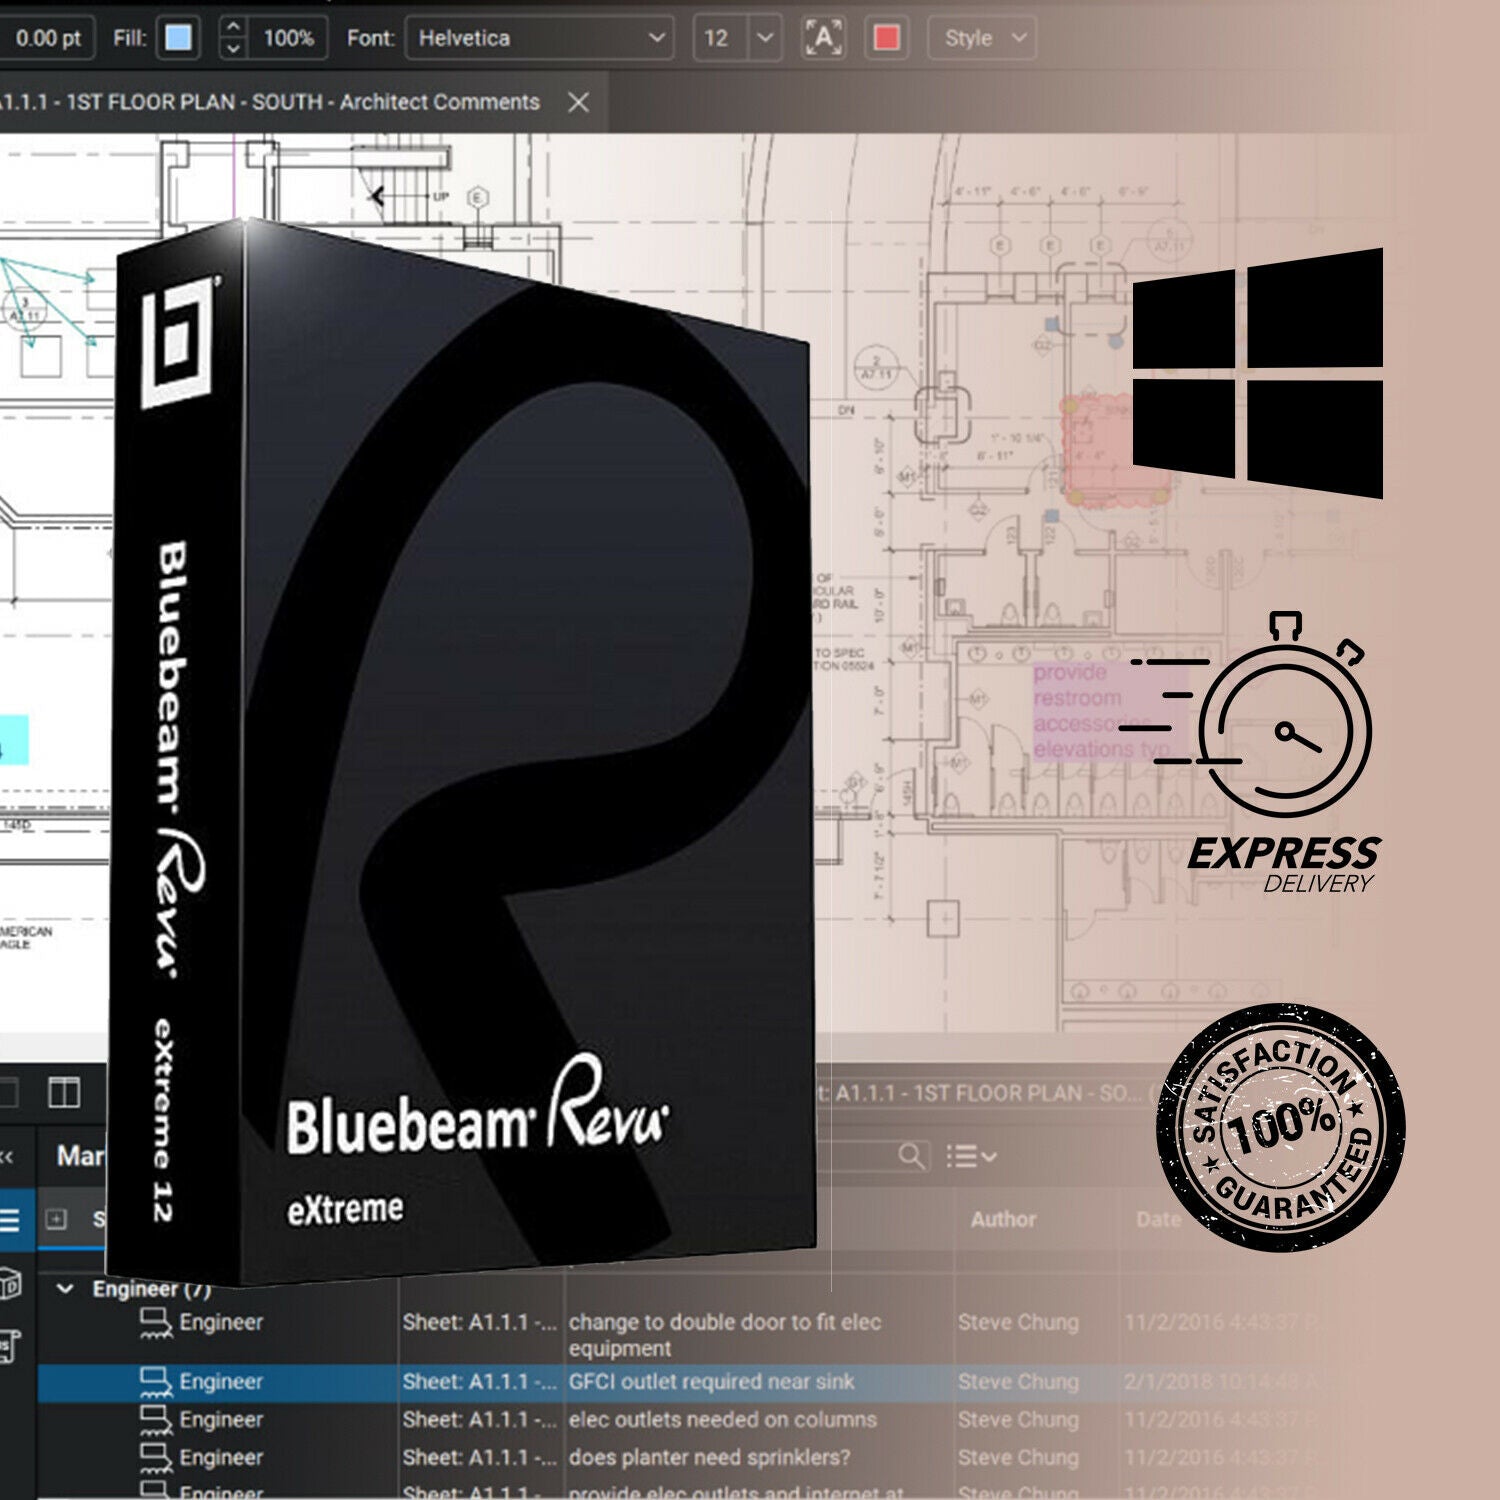The height and width of the screenshot is (1500, 1500).
Task: Sort by the Author column header
Action: [x=1003, y=1219]
